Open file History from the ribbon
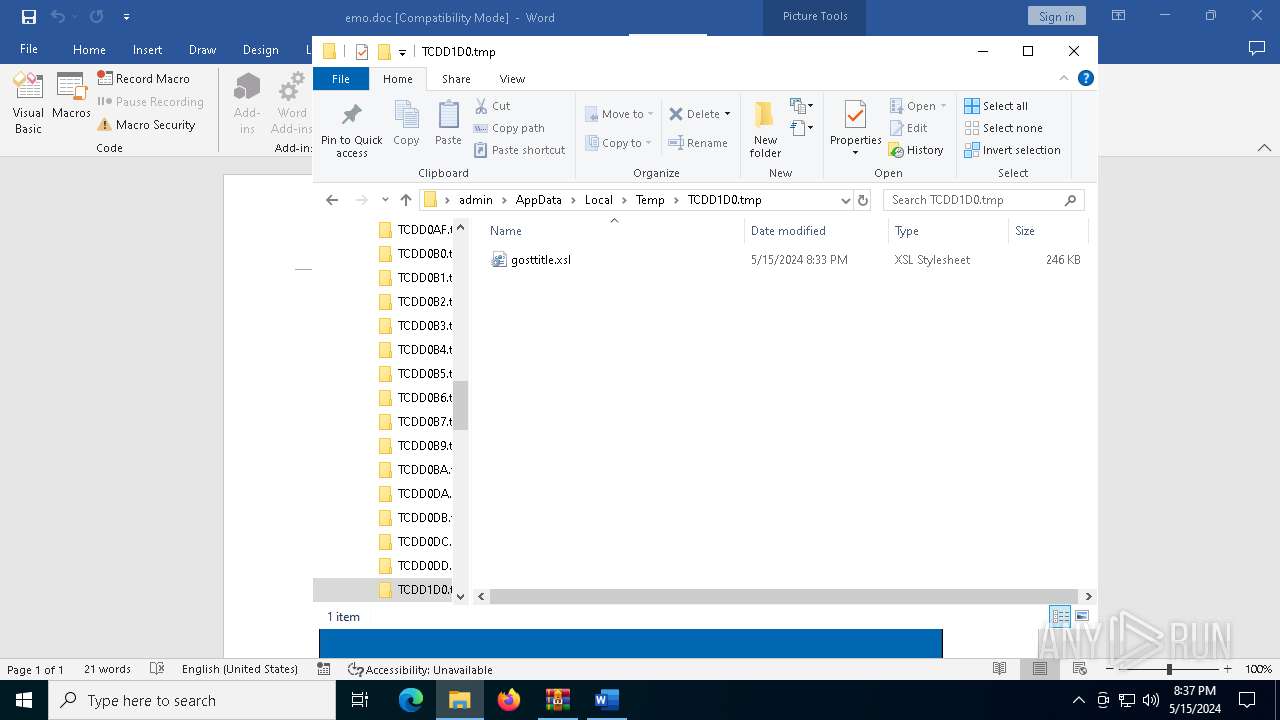The width and height of the screenshot is (1280, 720). point(916,150)
